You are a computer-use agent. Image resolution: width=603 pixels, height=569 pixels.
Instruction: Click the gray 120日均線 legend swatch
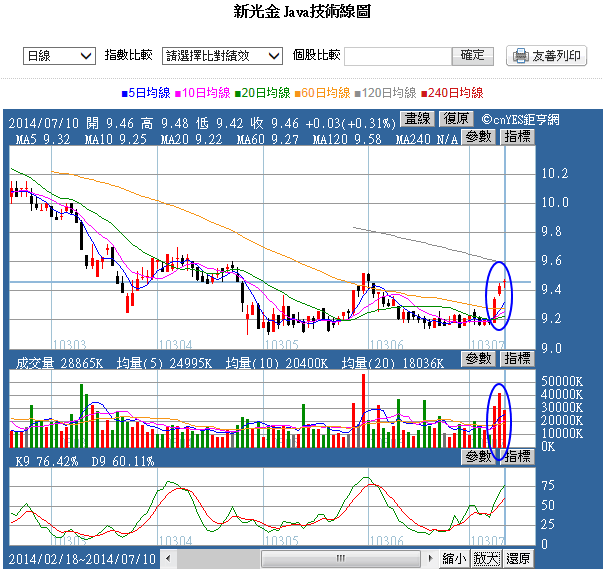[x=357, y=93]
